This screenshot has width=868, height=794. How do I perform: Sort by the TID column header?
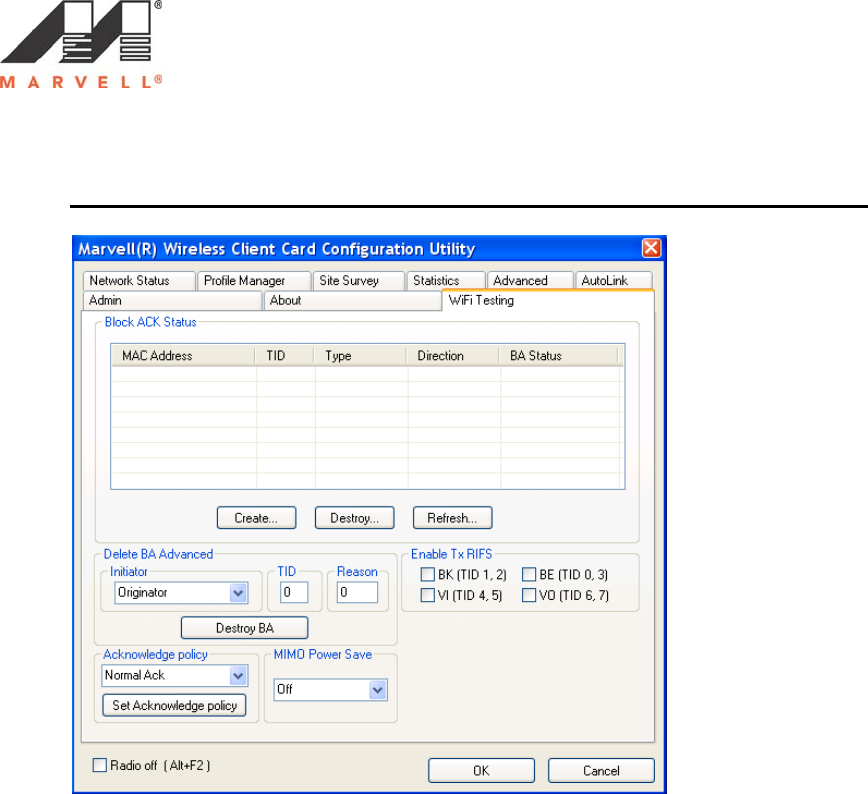285,355
